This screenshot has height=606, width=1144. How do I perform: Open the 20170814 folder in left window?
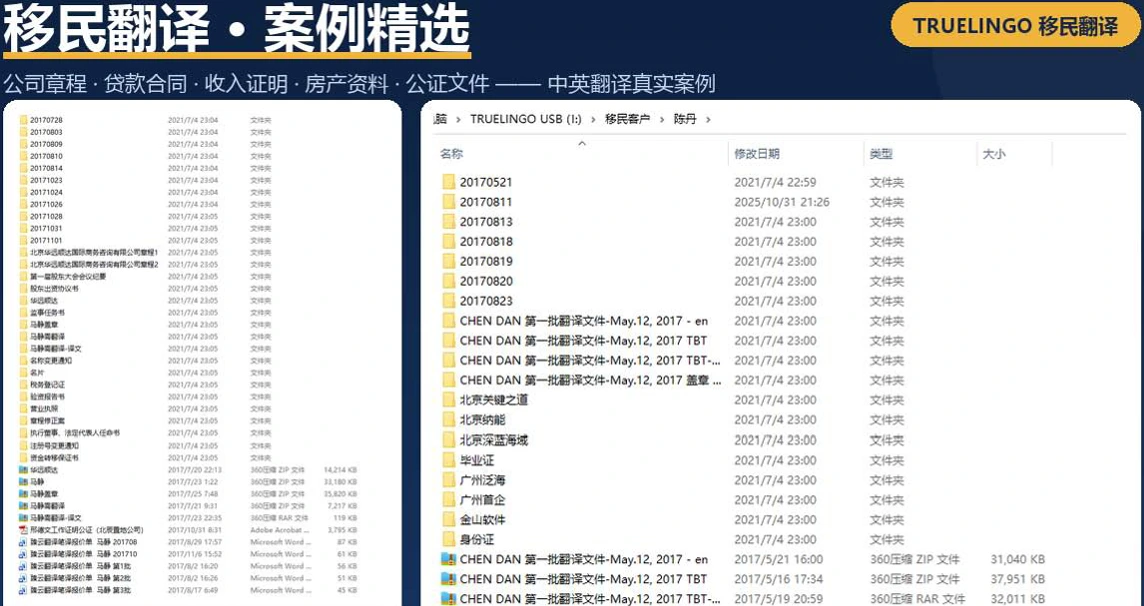pos(46,168)
